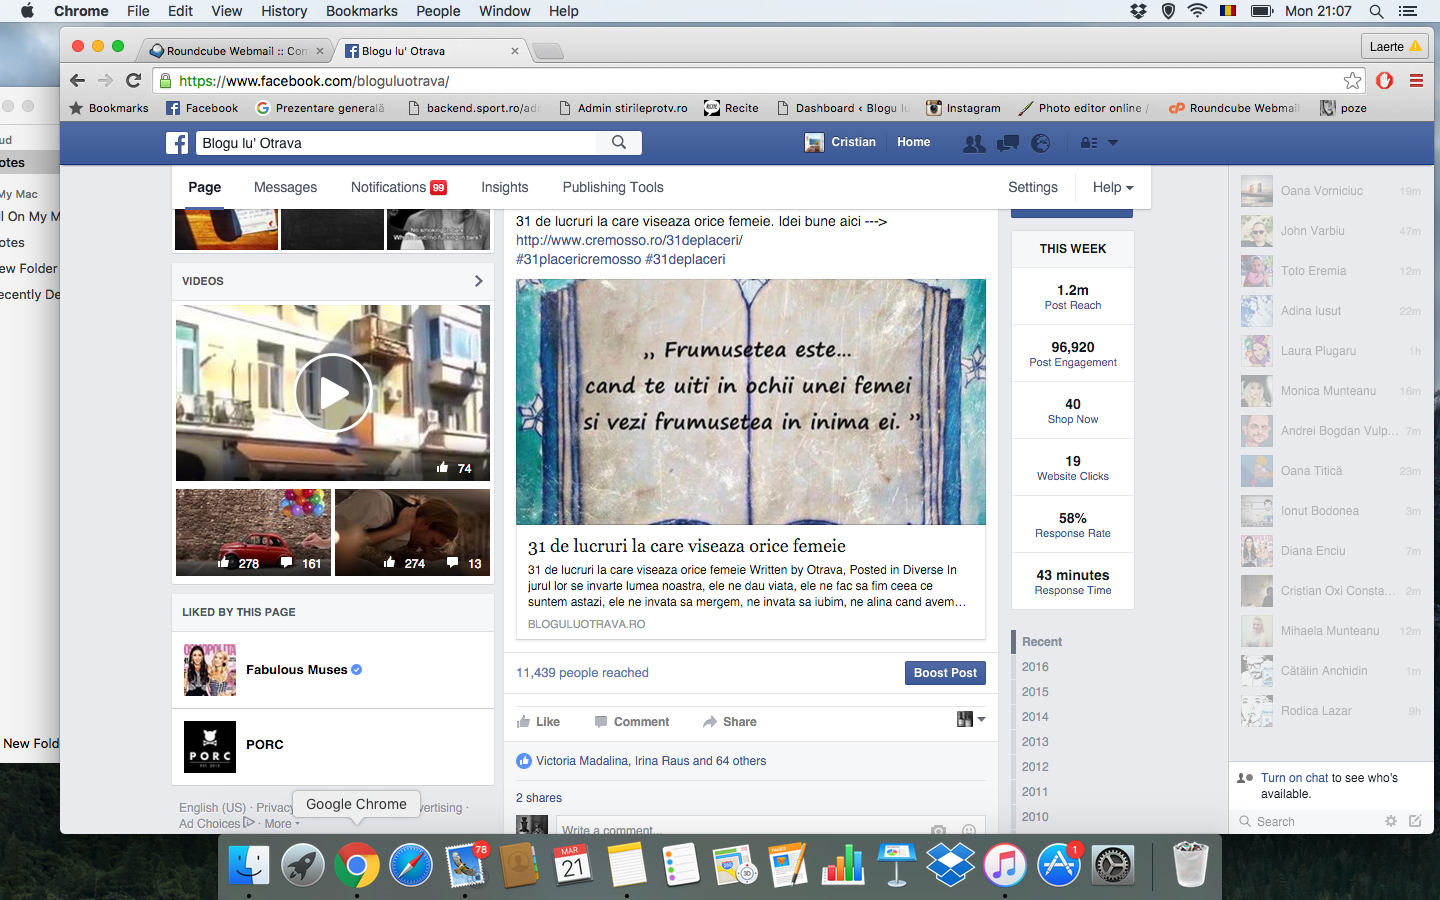This screenshot has height=900, width=1440.
Task: Click the Facebook logo in the blue bar
Action: tap(177, 143)
